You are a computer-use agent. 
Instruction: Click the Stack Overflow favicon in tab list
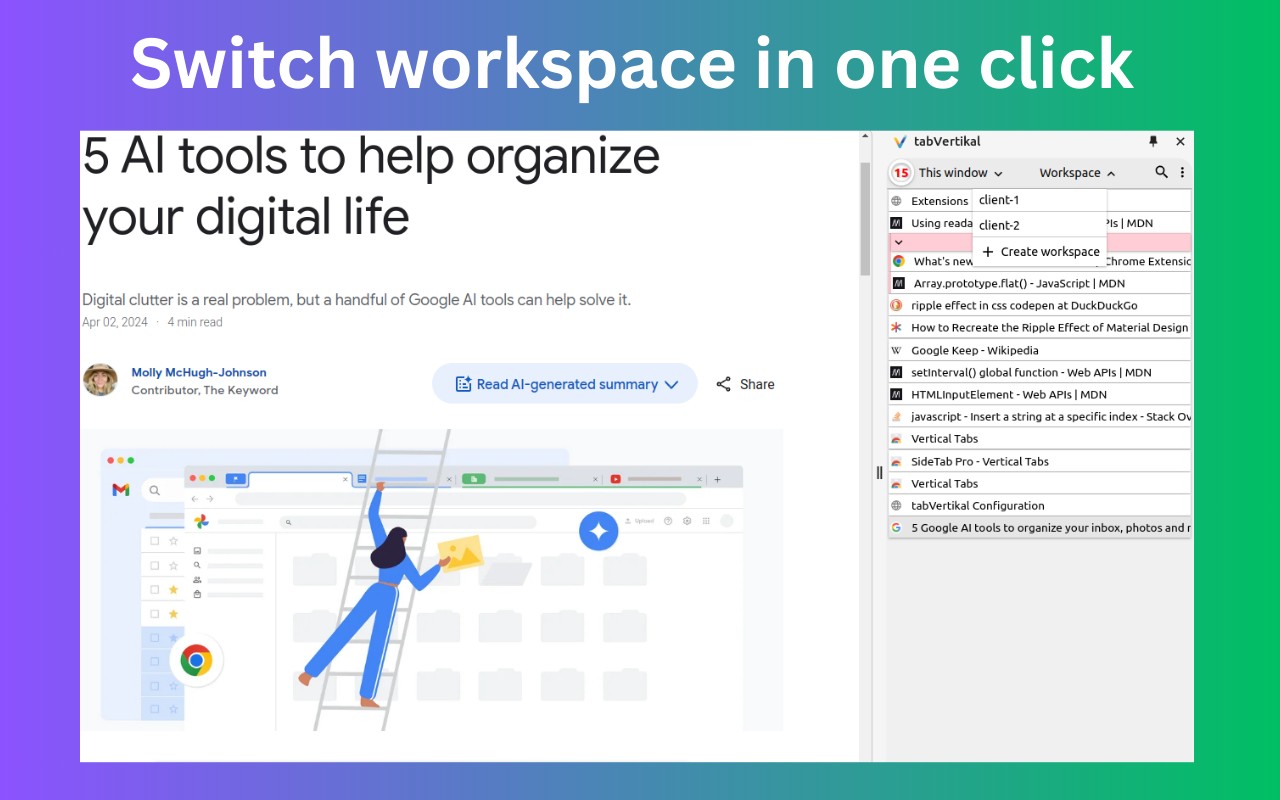coord(897,416)
